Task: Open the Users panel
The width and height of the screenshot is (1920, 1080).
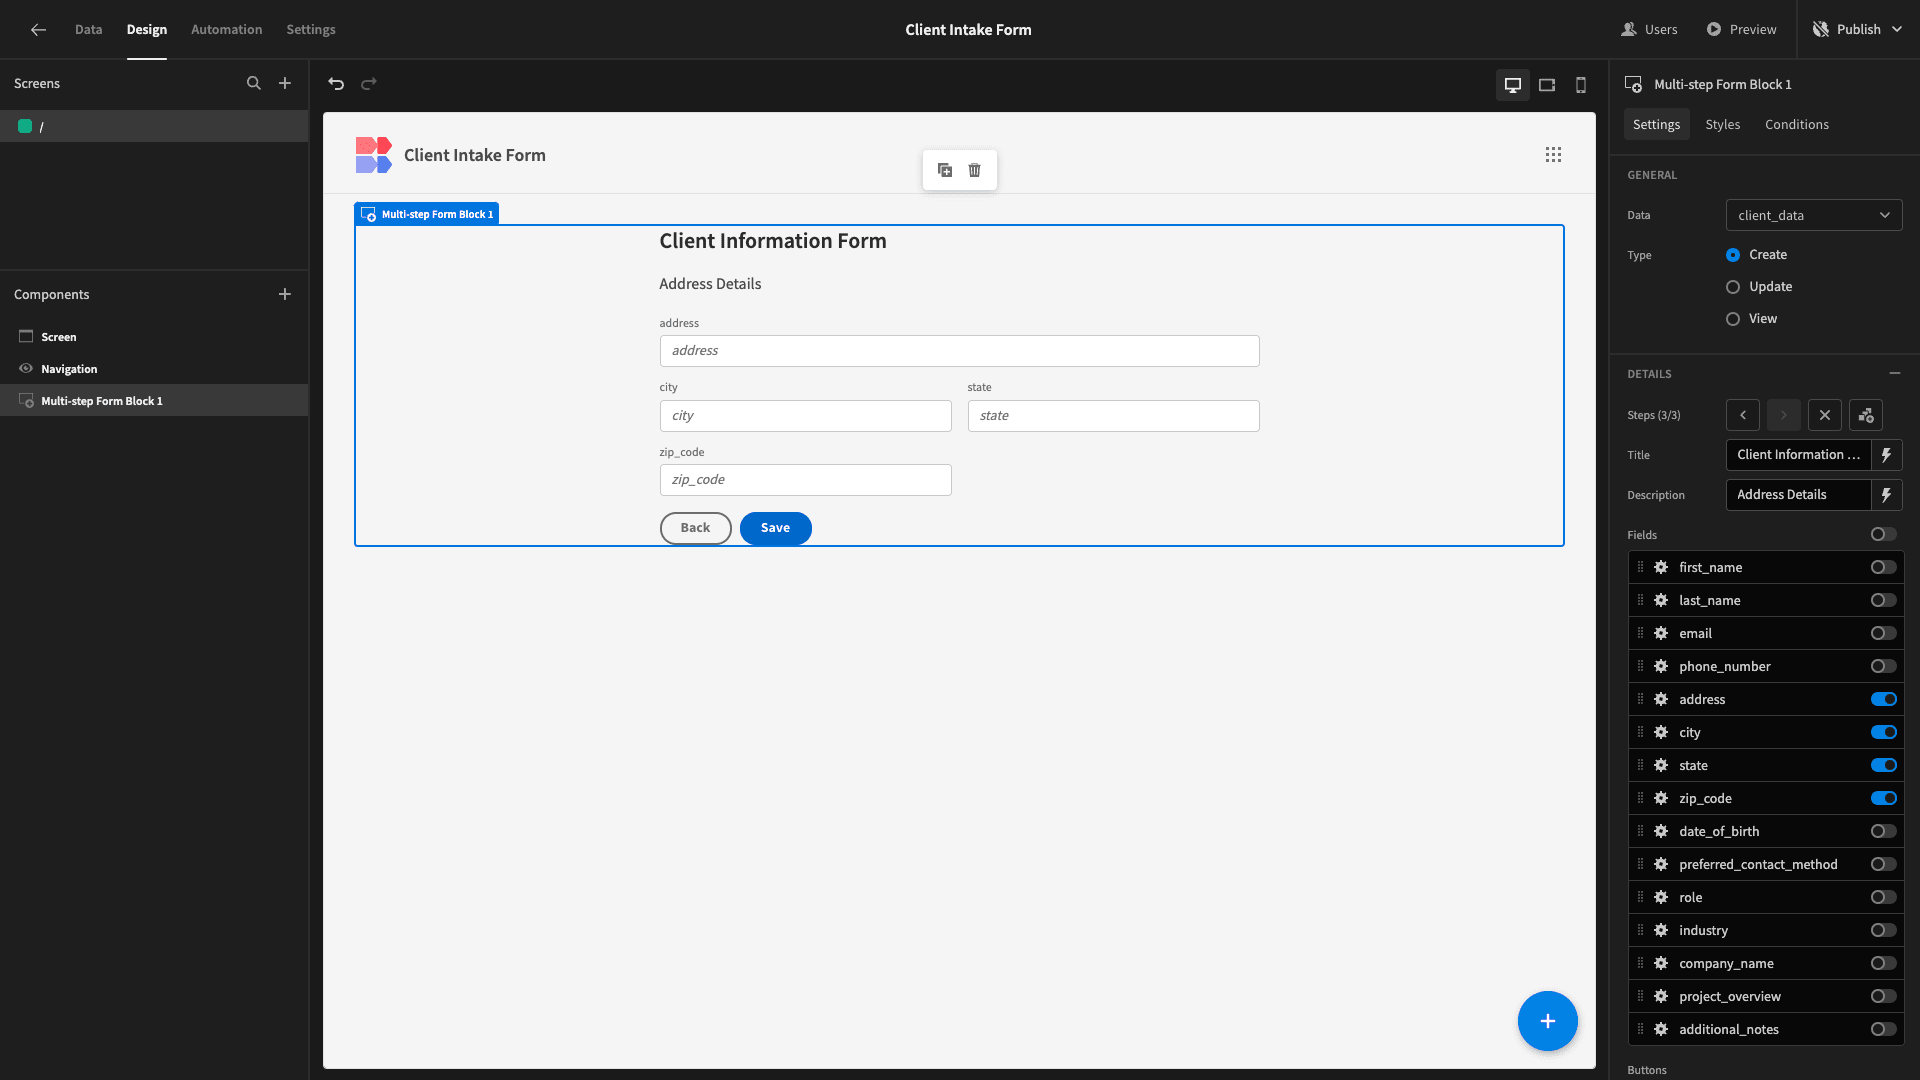Action: (x=1649, y=30)
